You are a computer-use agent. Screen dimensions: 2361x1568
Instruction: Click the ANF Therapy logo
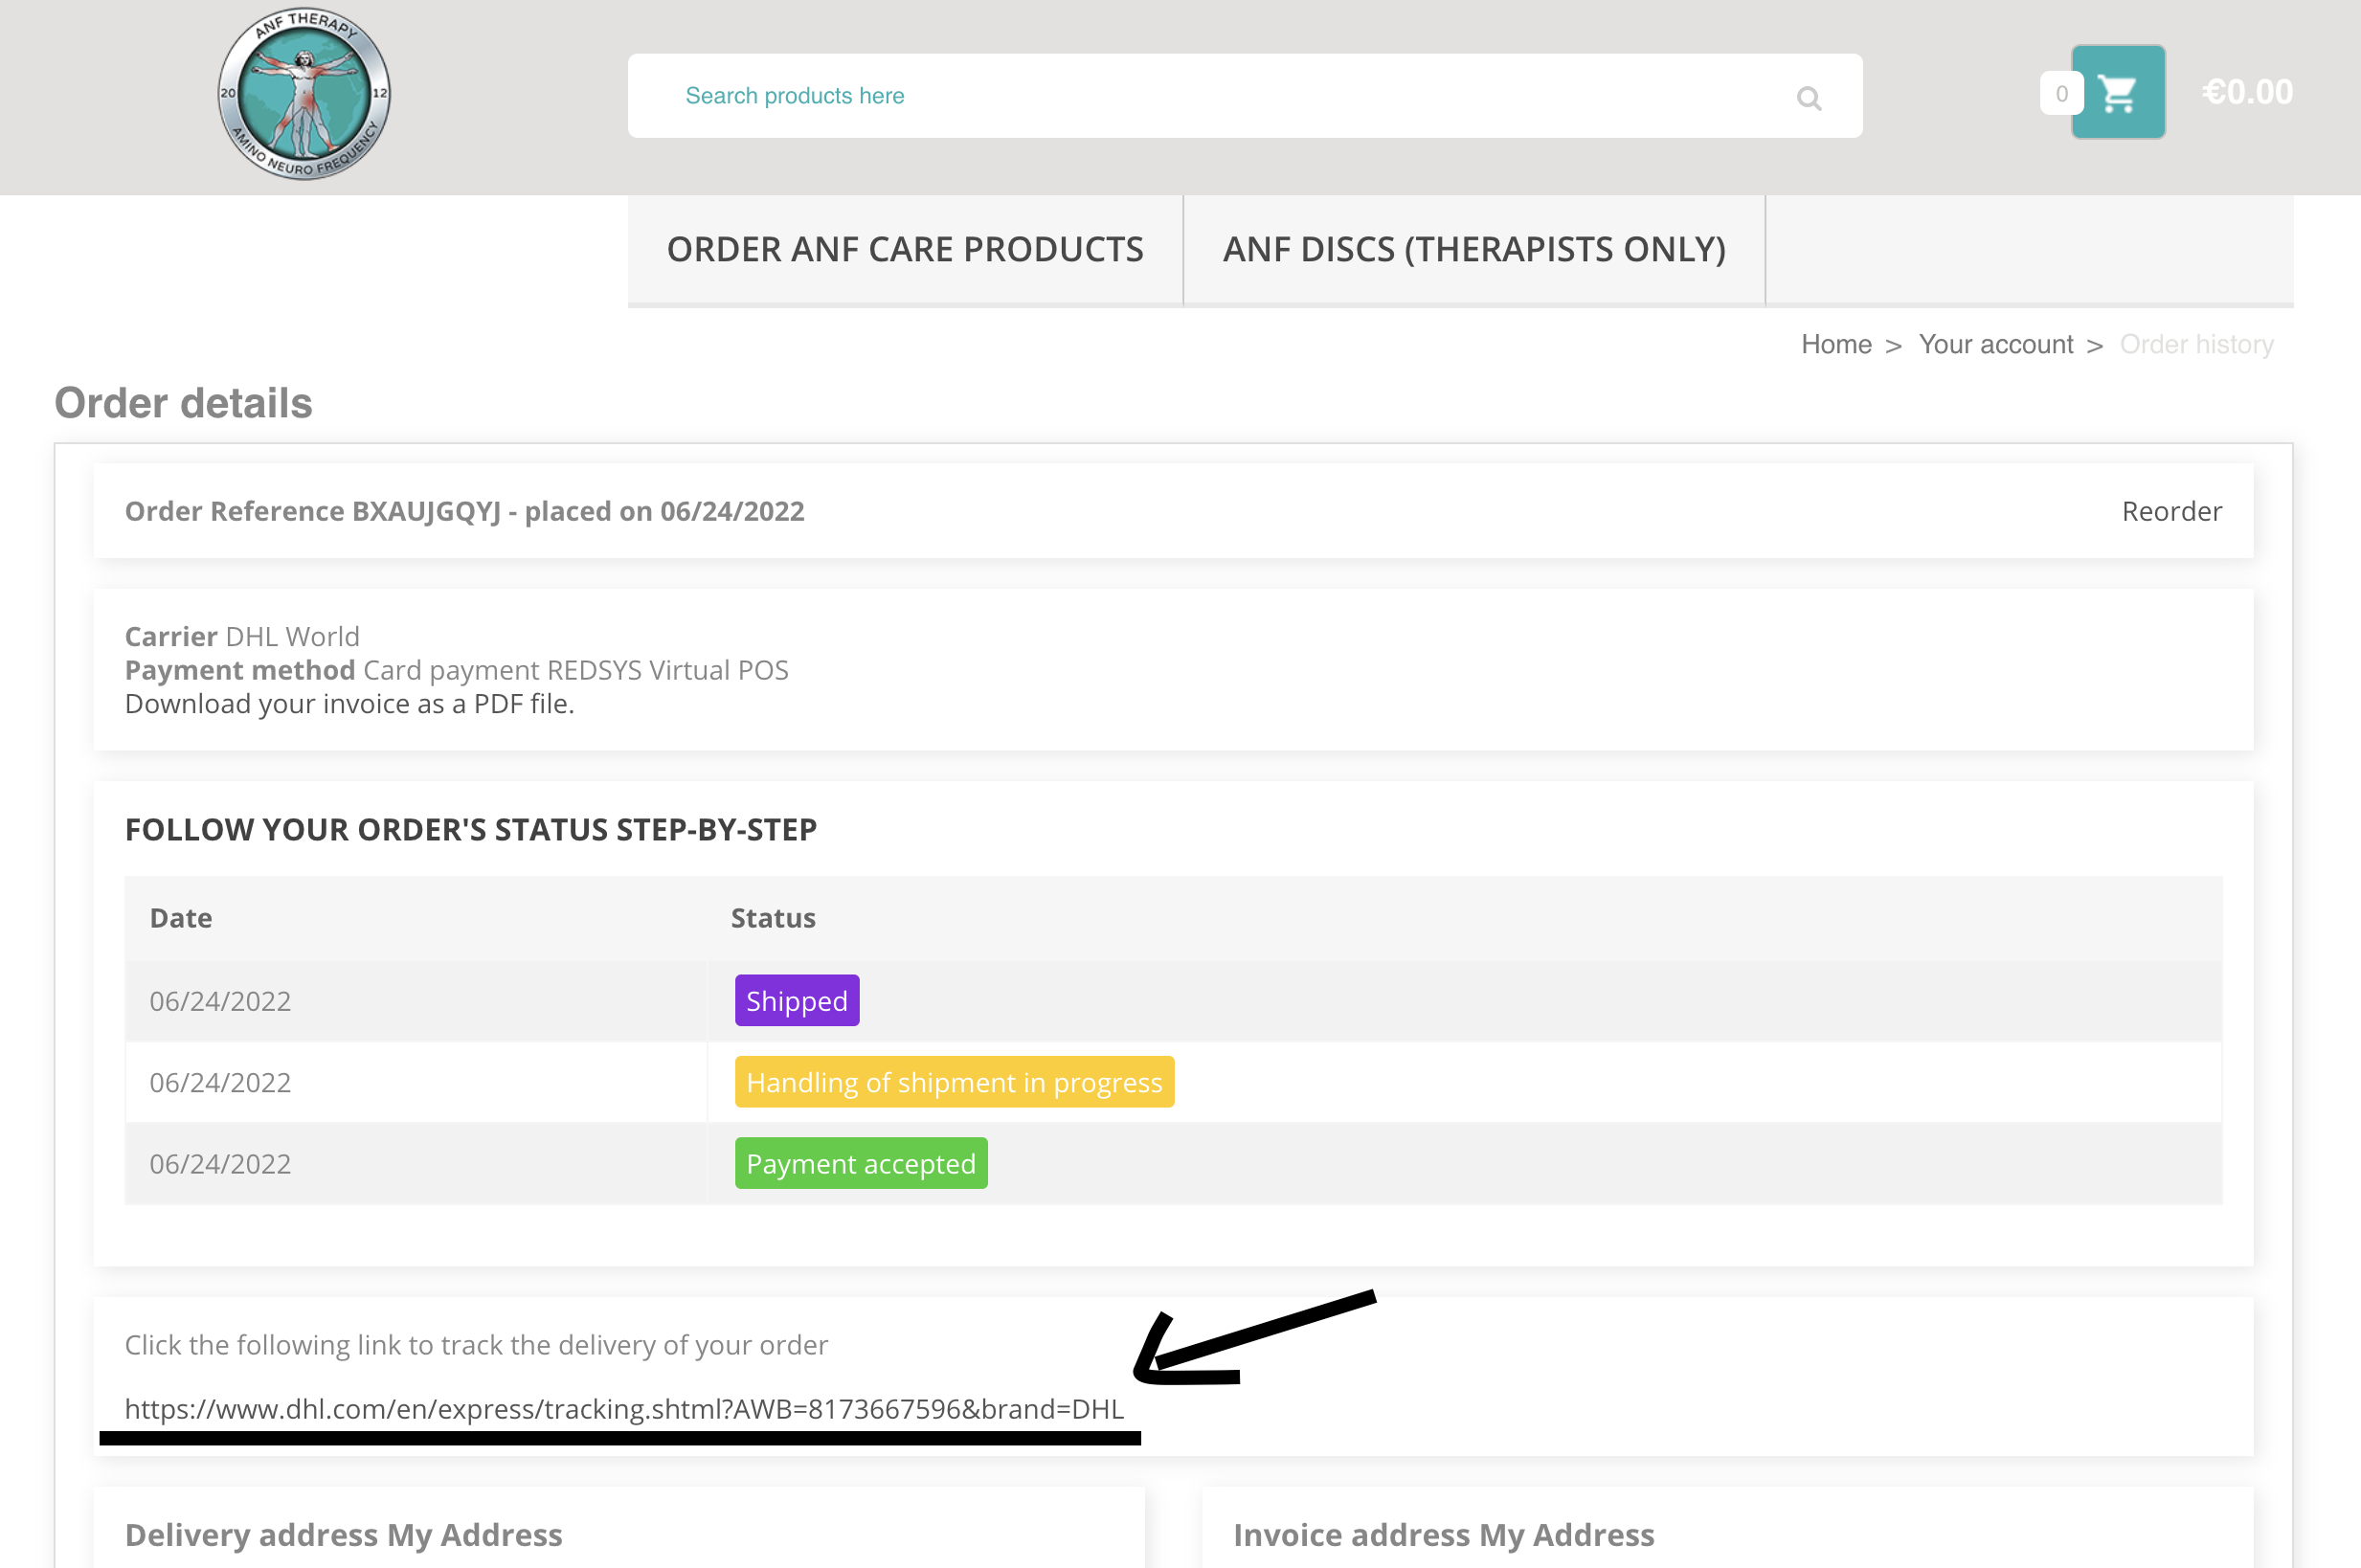click(304, 94)
